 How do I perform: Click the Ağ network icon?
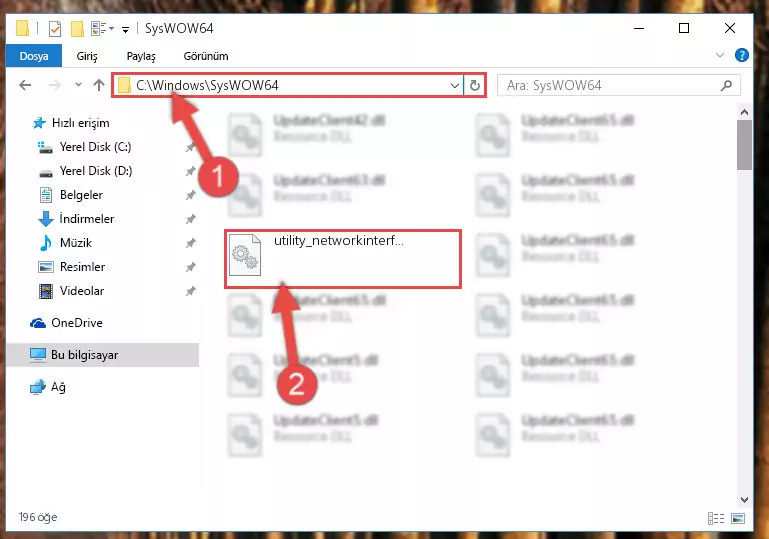38,387
